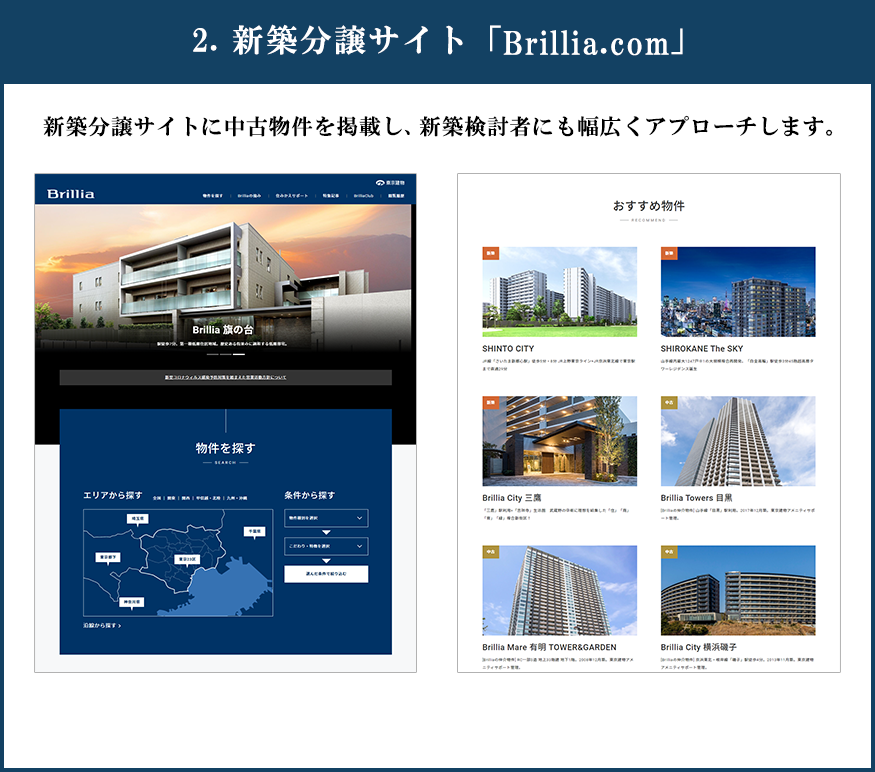Image resolution: width=875 pixels, height=772 pixels.
Task: Click the description text under SHINTO CITY
Action: pyautogui.click(x=559, y=365)
